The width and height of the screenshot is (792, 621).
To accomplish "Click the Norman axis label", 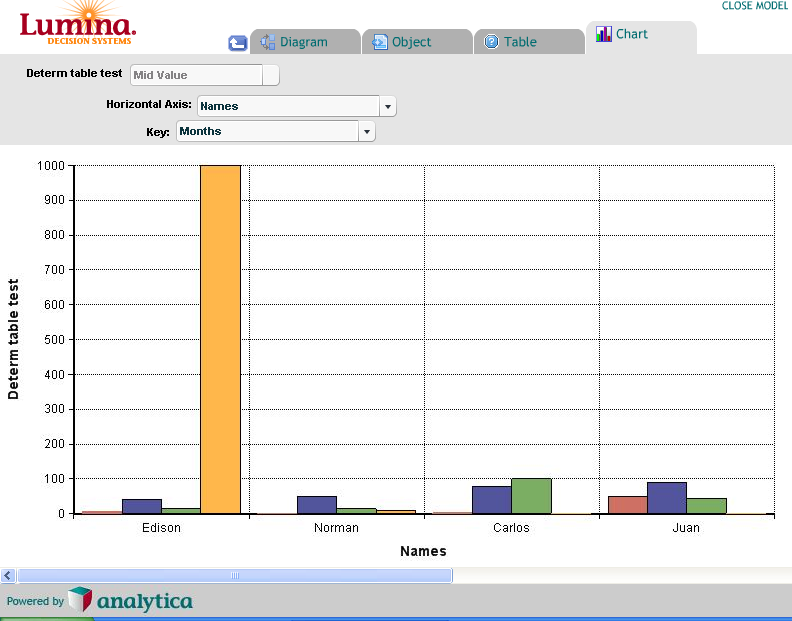I will (336, 528).
